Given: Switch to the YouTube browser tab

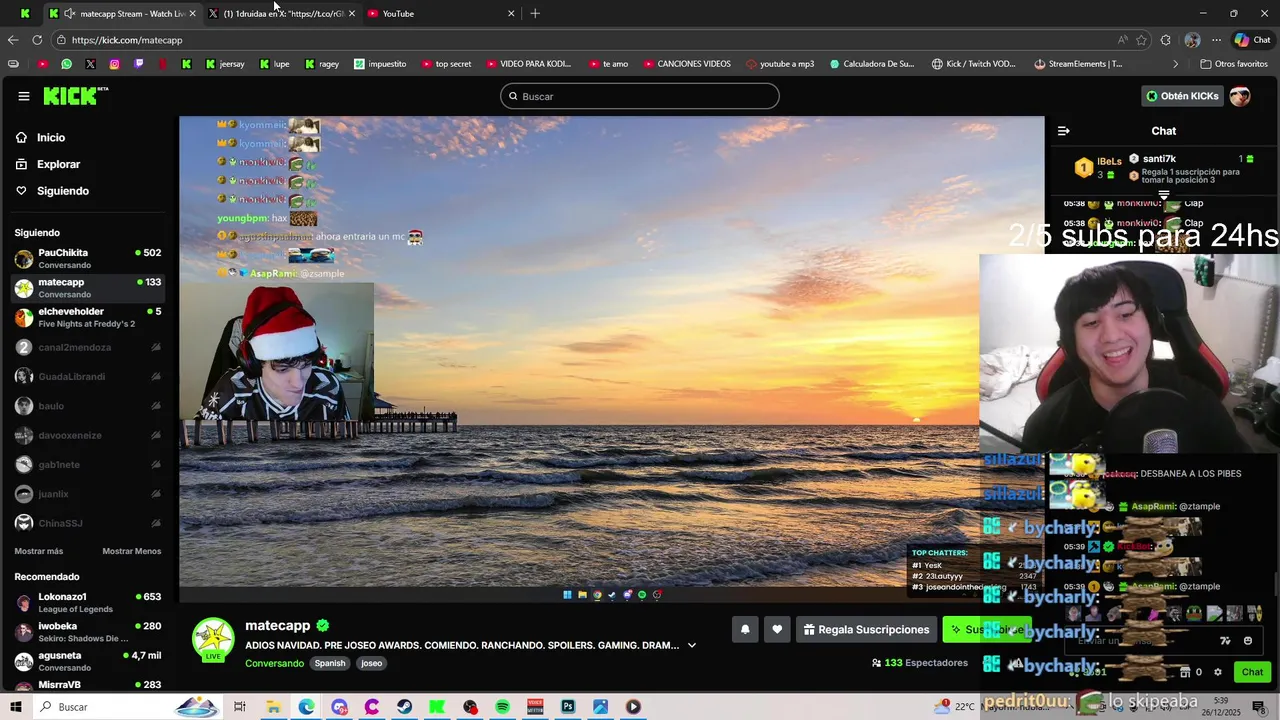Looking at the screenshot, I should [441, 13].
